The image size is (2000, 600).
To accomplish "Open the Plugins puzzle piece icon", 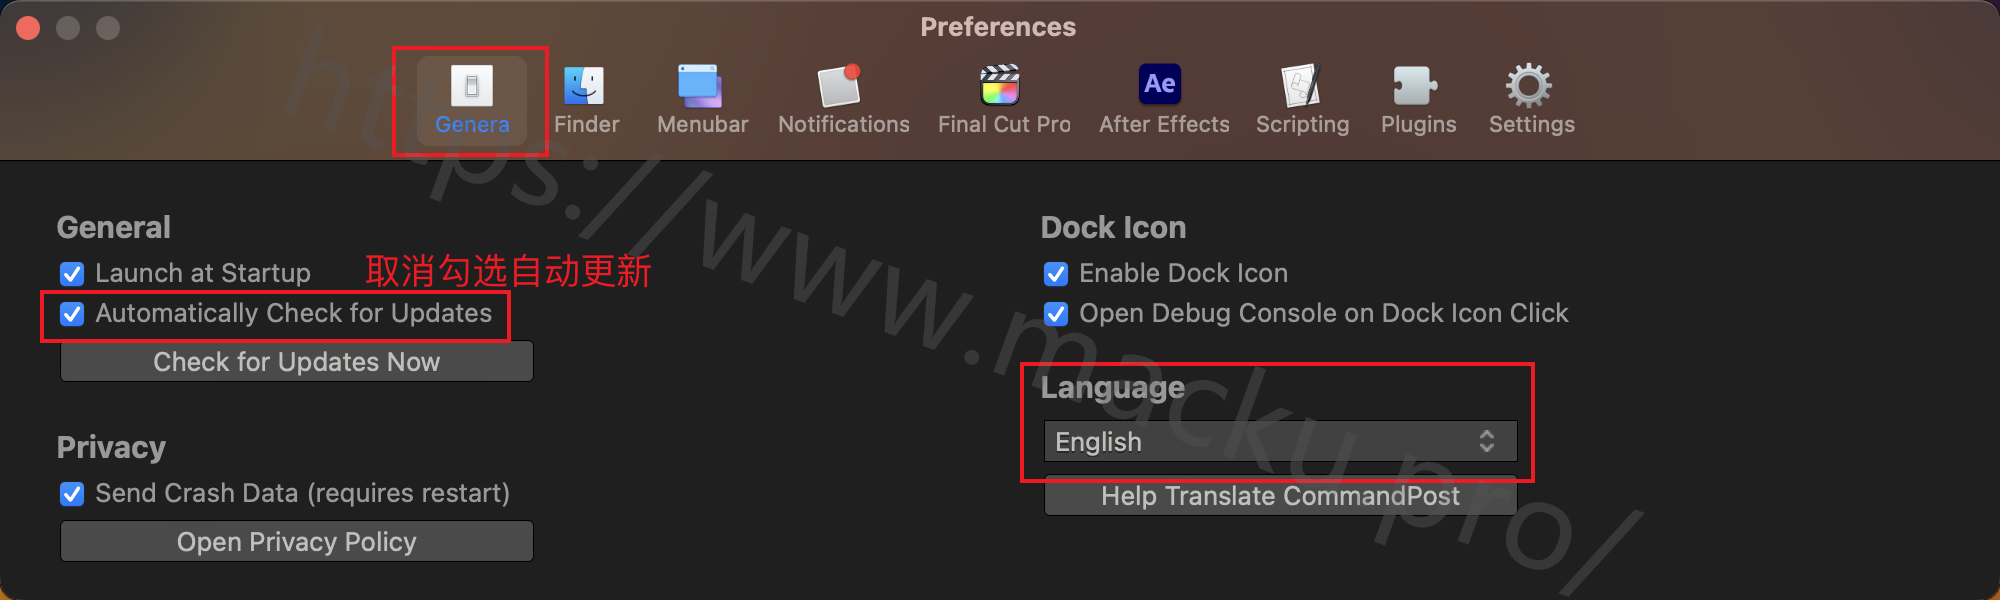I will pyautogui.click(x=1416, y=86).
